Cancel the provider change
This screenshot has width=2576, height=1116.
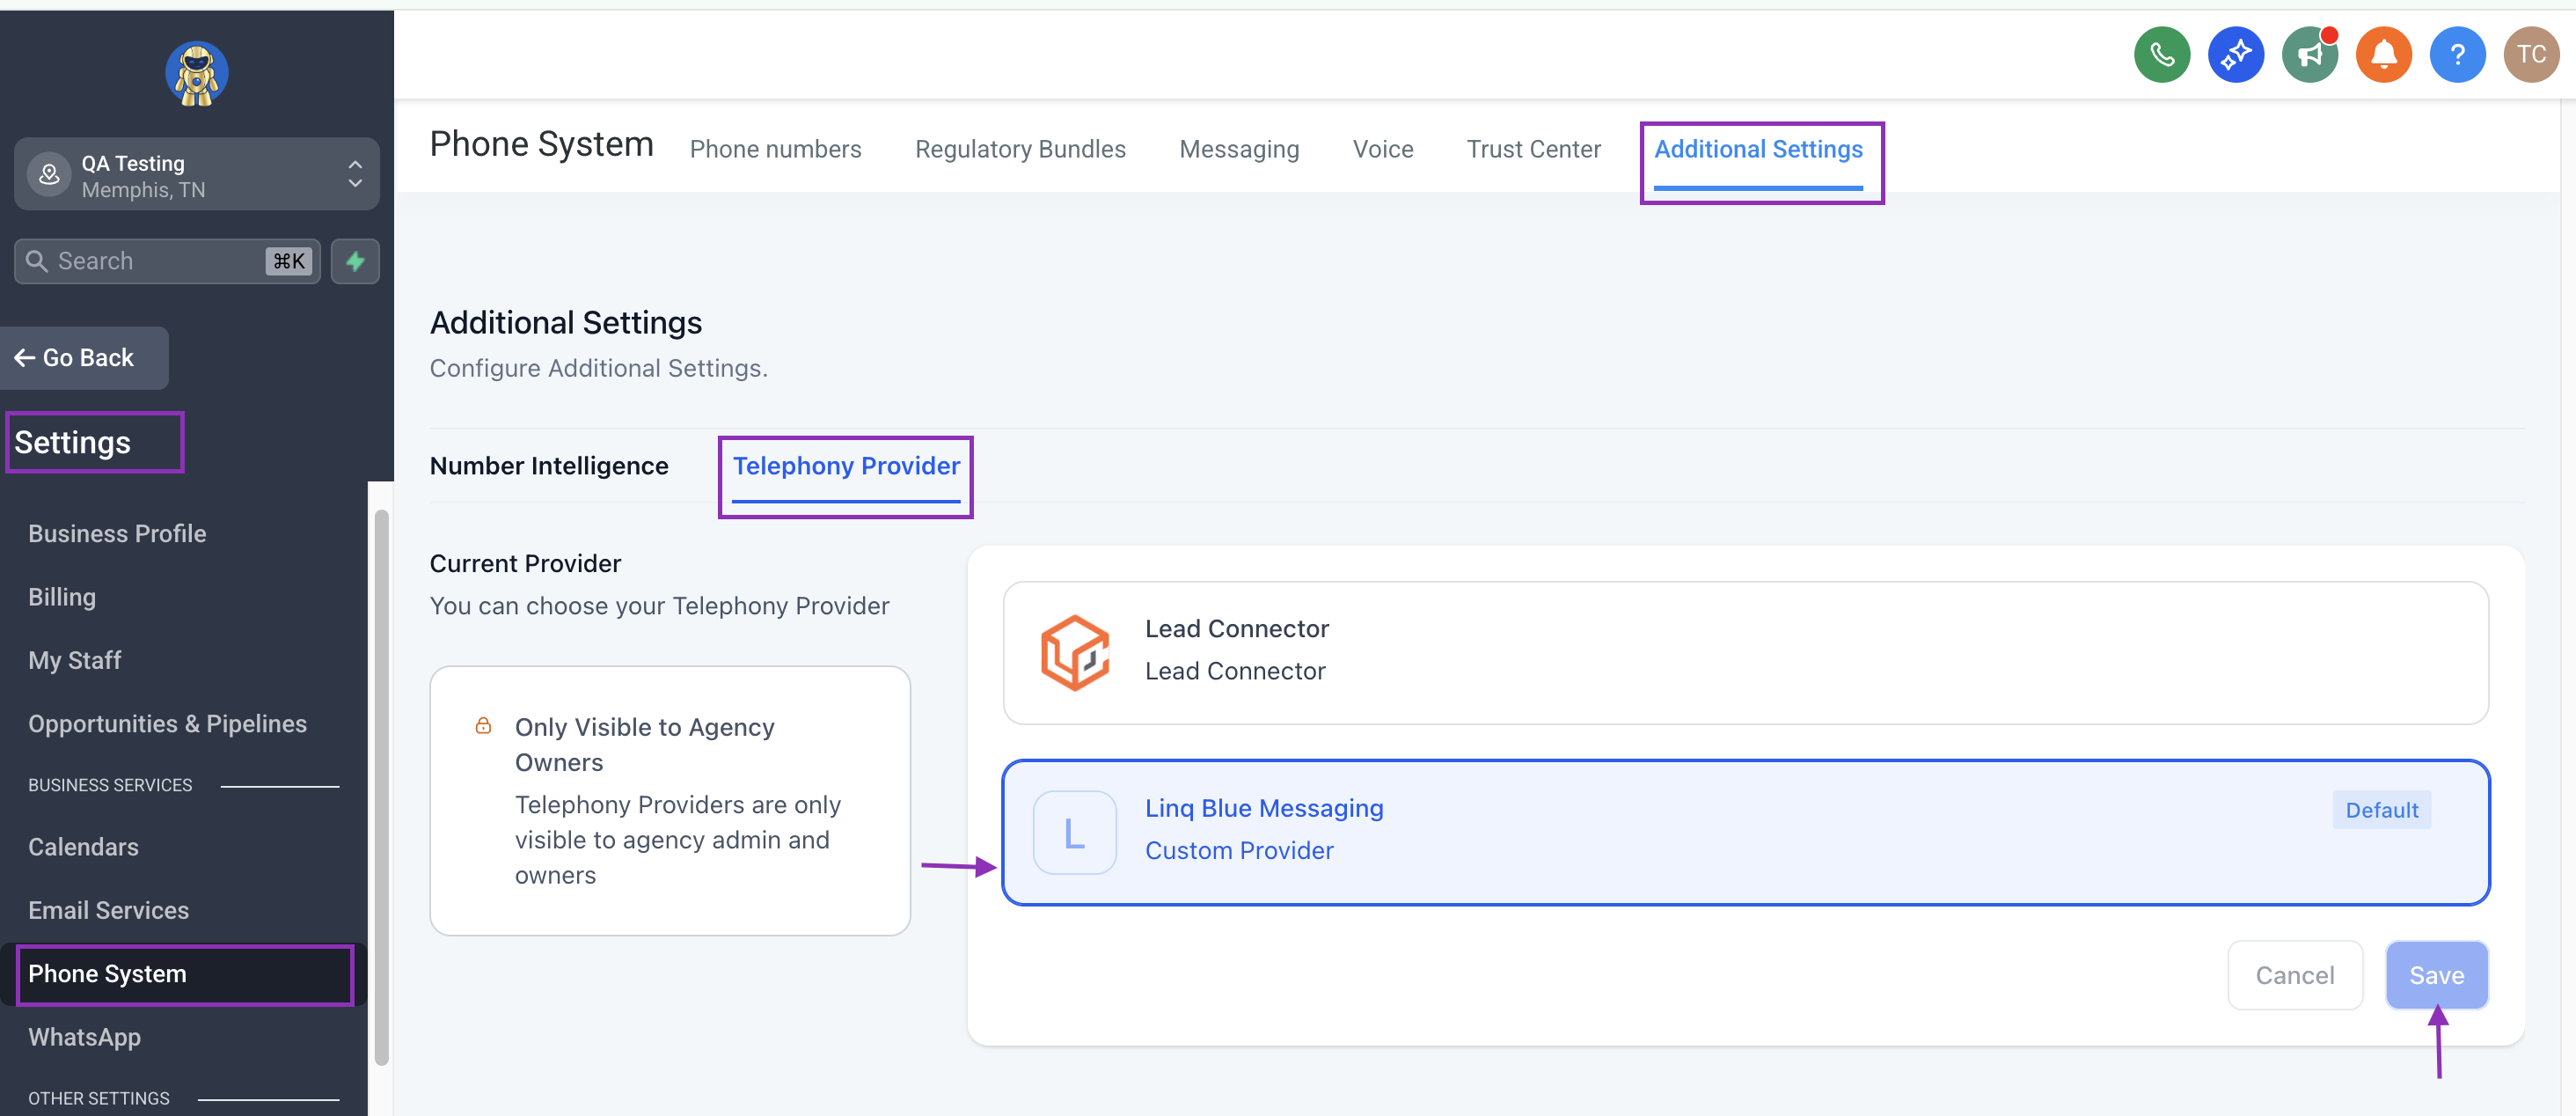pyautogui.click(x=2295, y=975)
